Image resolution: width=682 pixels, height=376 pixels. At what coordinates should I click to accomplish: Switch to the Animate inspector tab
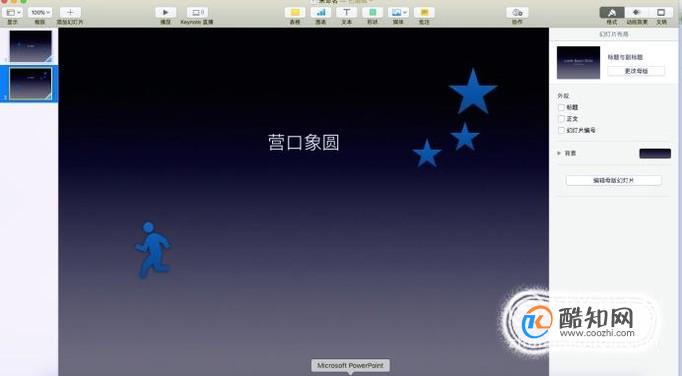point(637,13)
